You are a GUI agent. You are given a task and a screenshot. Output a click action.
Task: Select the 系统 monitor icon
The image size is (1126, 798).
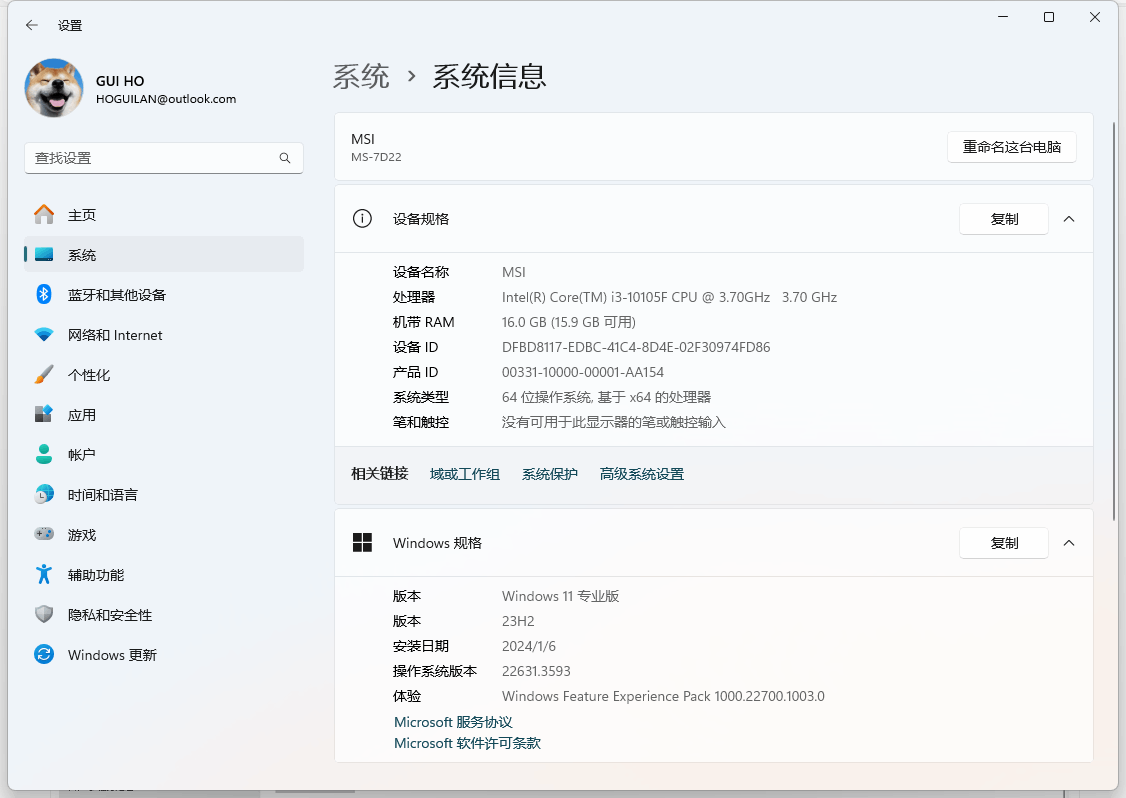pos(44,254)
